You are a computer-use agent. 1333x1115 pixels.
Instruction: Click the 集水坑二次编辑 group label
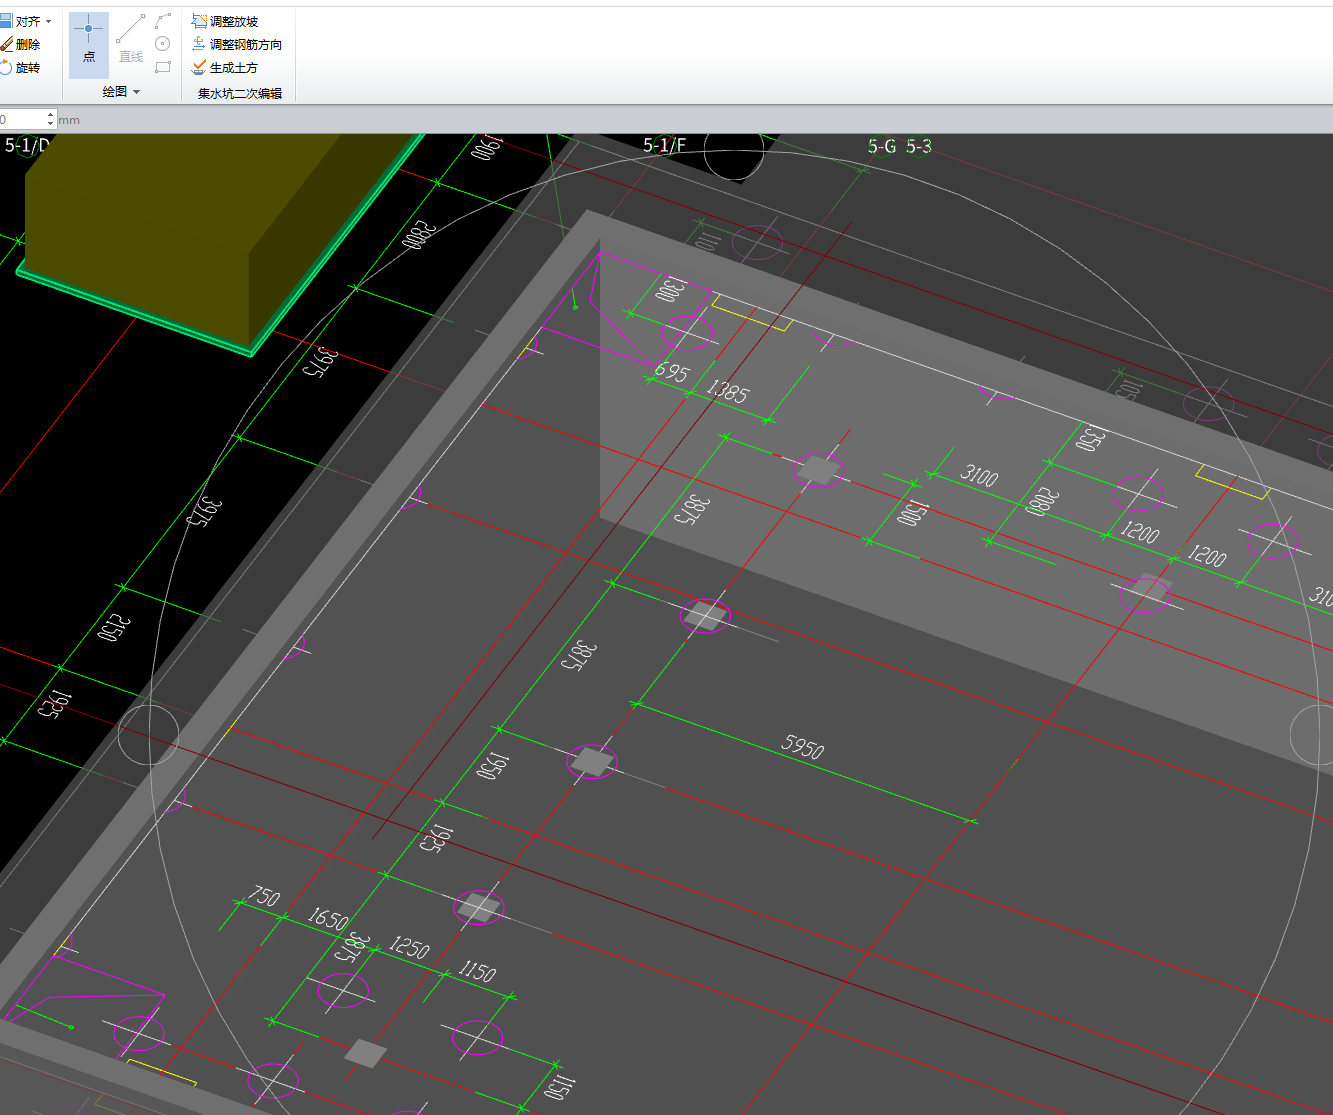[x=240, y=93]
